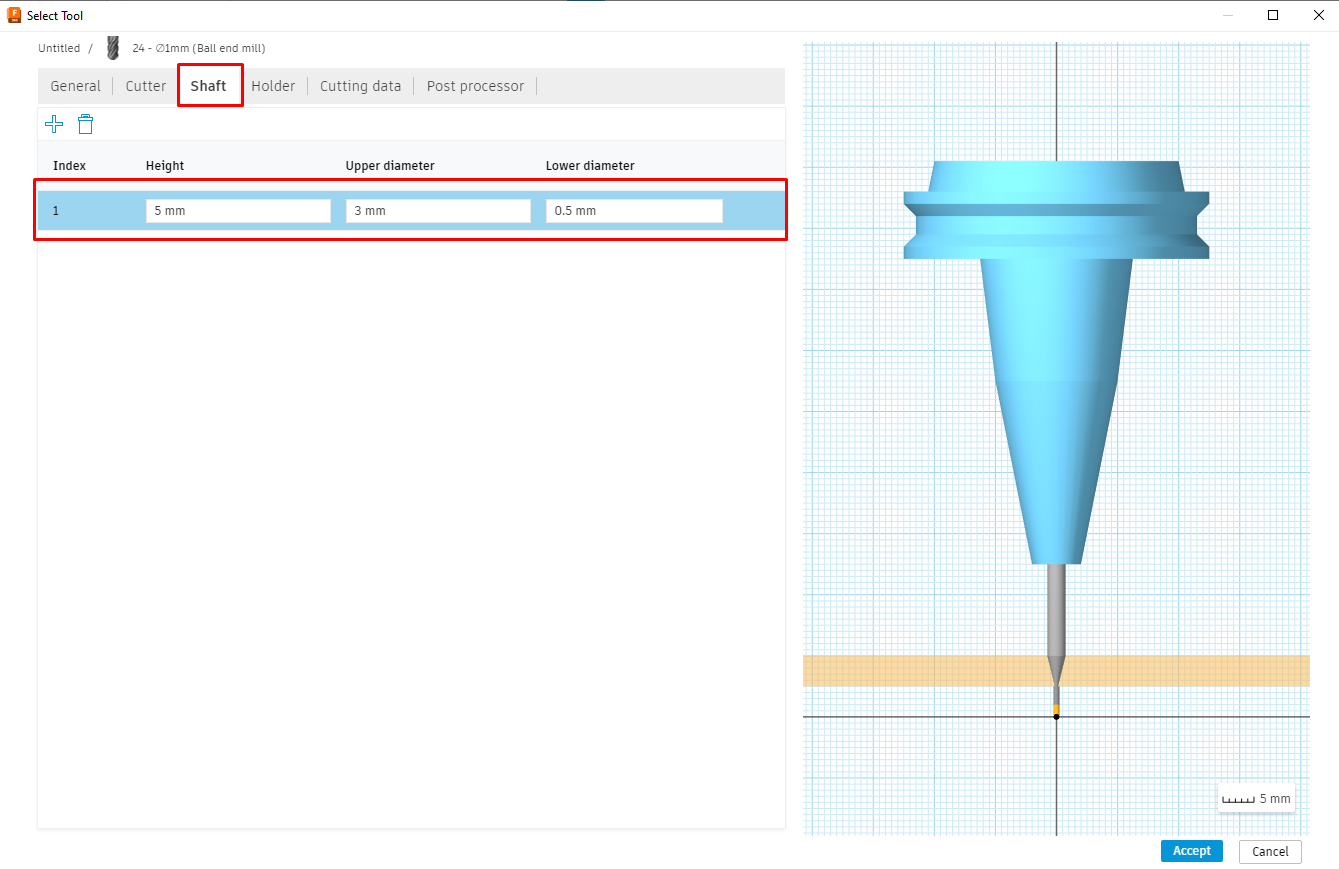The height and width of the screenshot is (869, 1339).
Task: Delete the selected shaft segment
Action: pos(85,123)
